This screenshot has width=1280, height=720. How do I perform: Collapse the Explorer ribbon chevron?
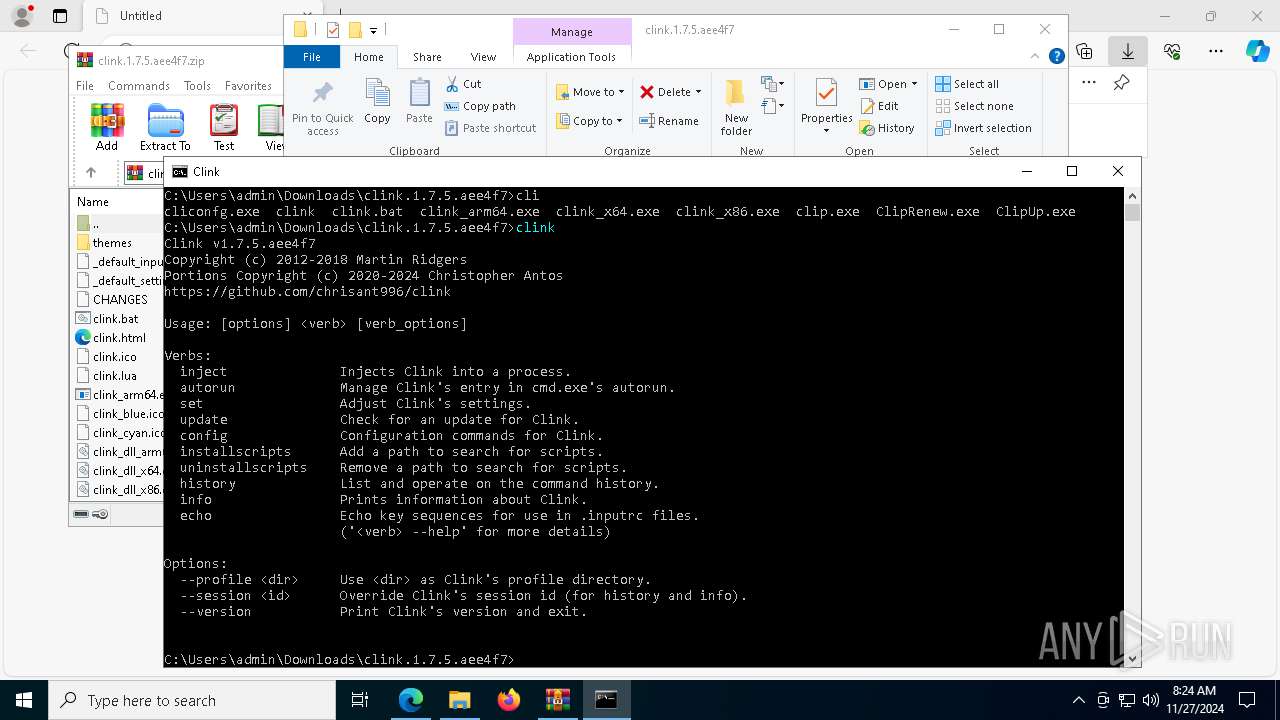1037,57
